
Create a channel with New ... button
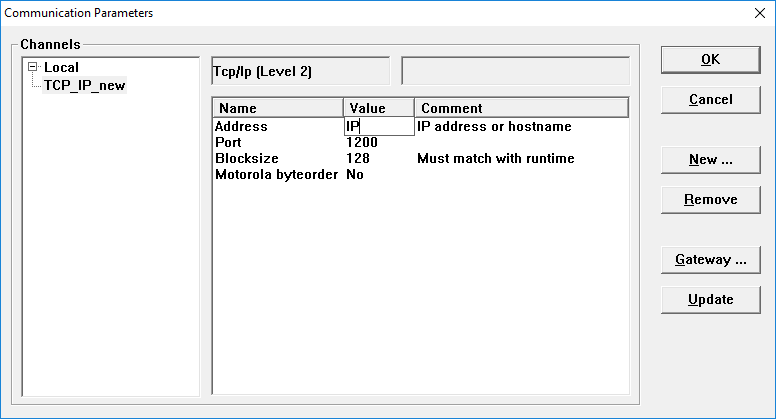710,159
